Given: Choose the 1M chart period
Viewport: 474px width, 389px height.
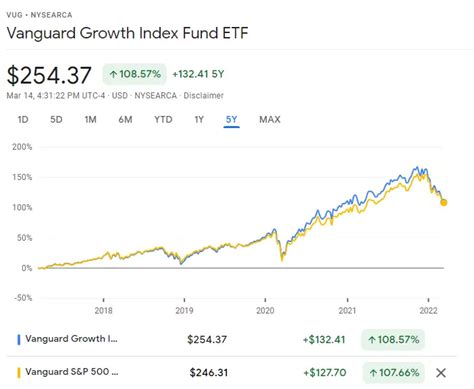Looking at the screenshot, I should pos(90,119).
